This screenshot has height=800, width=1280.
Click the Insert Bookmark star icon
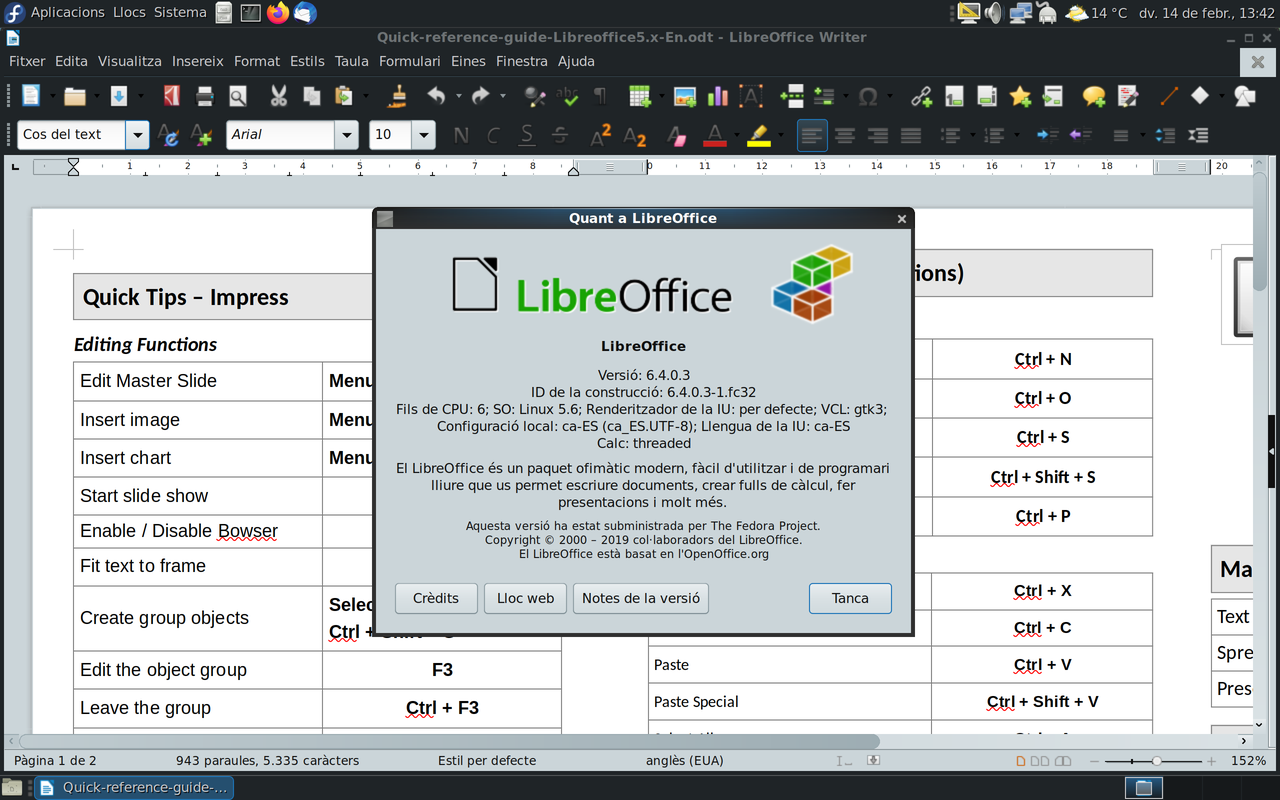coord(1020,96)
